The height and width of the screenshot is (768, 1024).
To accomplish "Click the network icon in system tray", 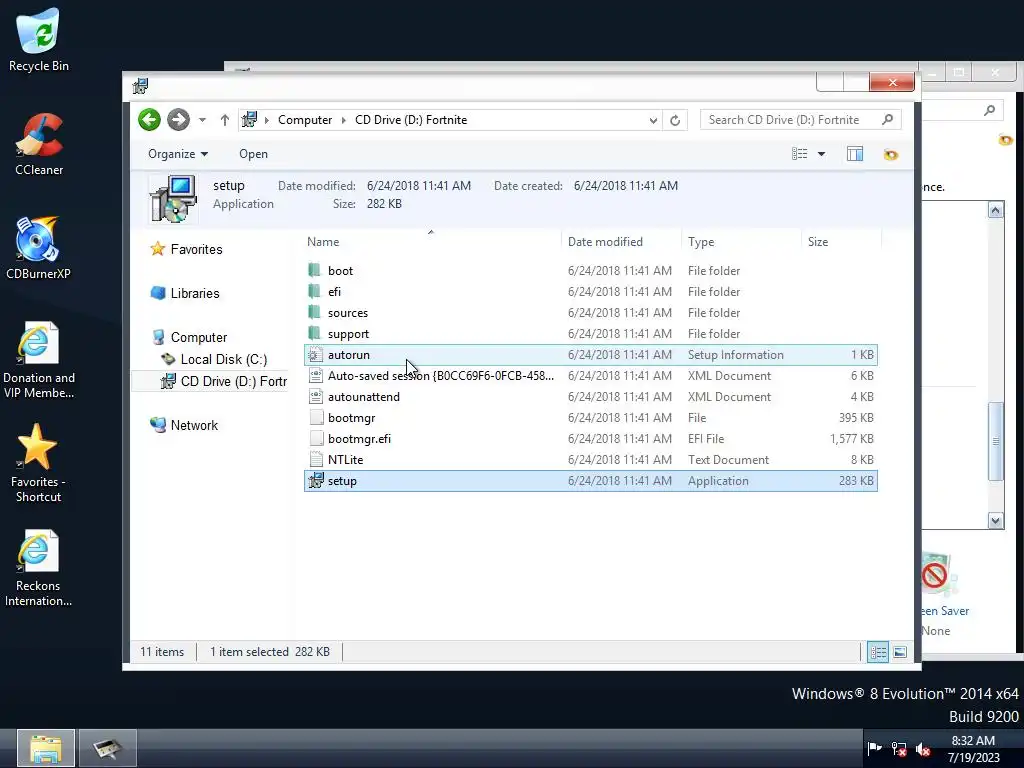I will pos(899,749).
